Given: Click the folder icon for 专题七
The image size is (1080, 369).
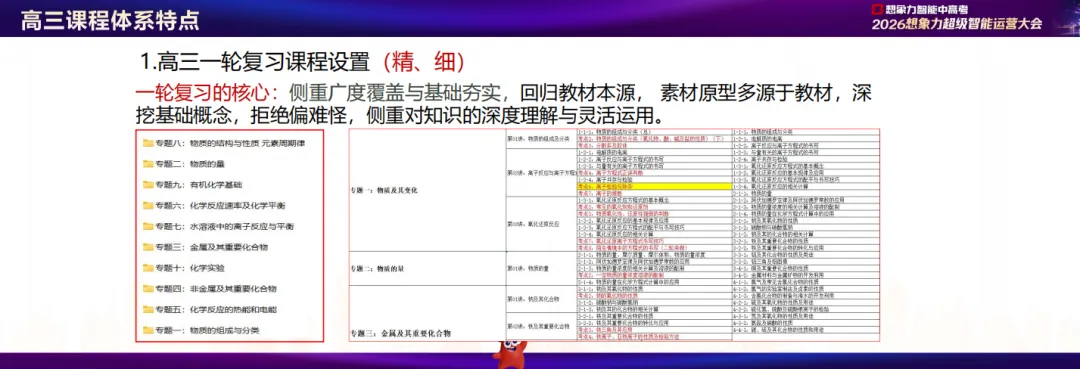Looking at the screenshot, I should (147, 226).
